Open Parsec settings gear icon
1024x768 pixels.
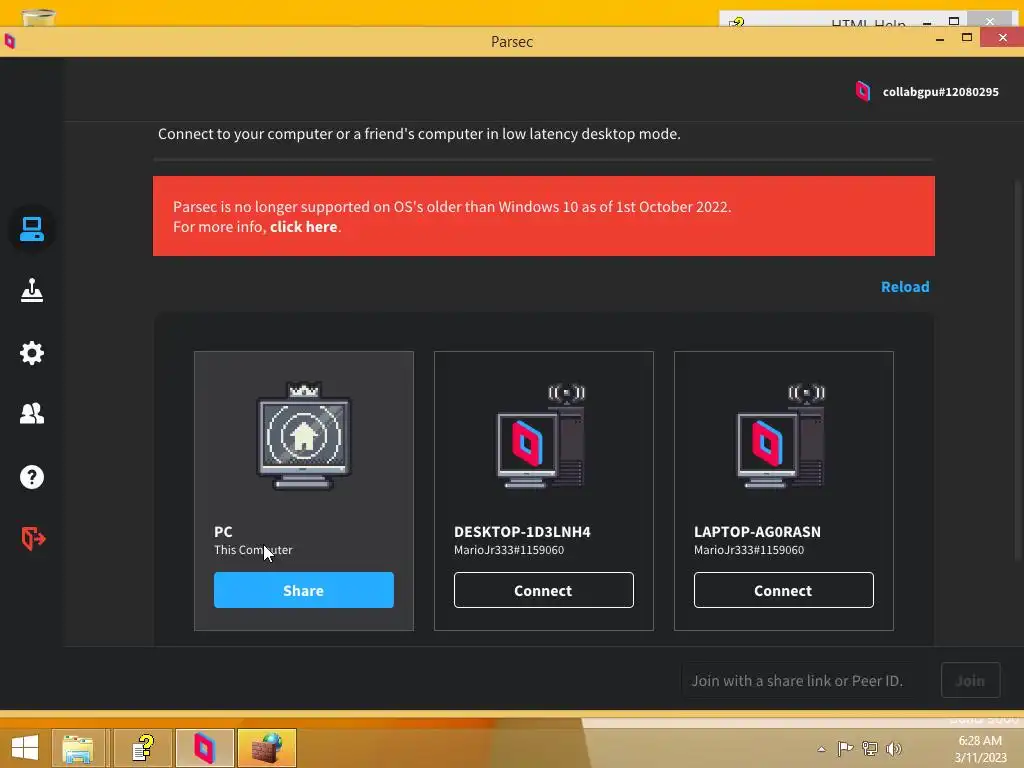(x=31, y=353)
